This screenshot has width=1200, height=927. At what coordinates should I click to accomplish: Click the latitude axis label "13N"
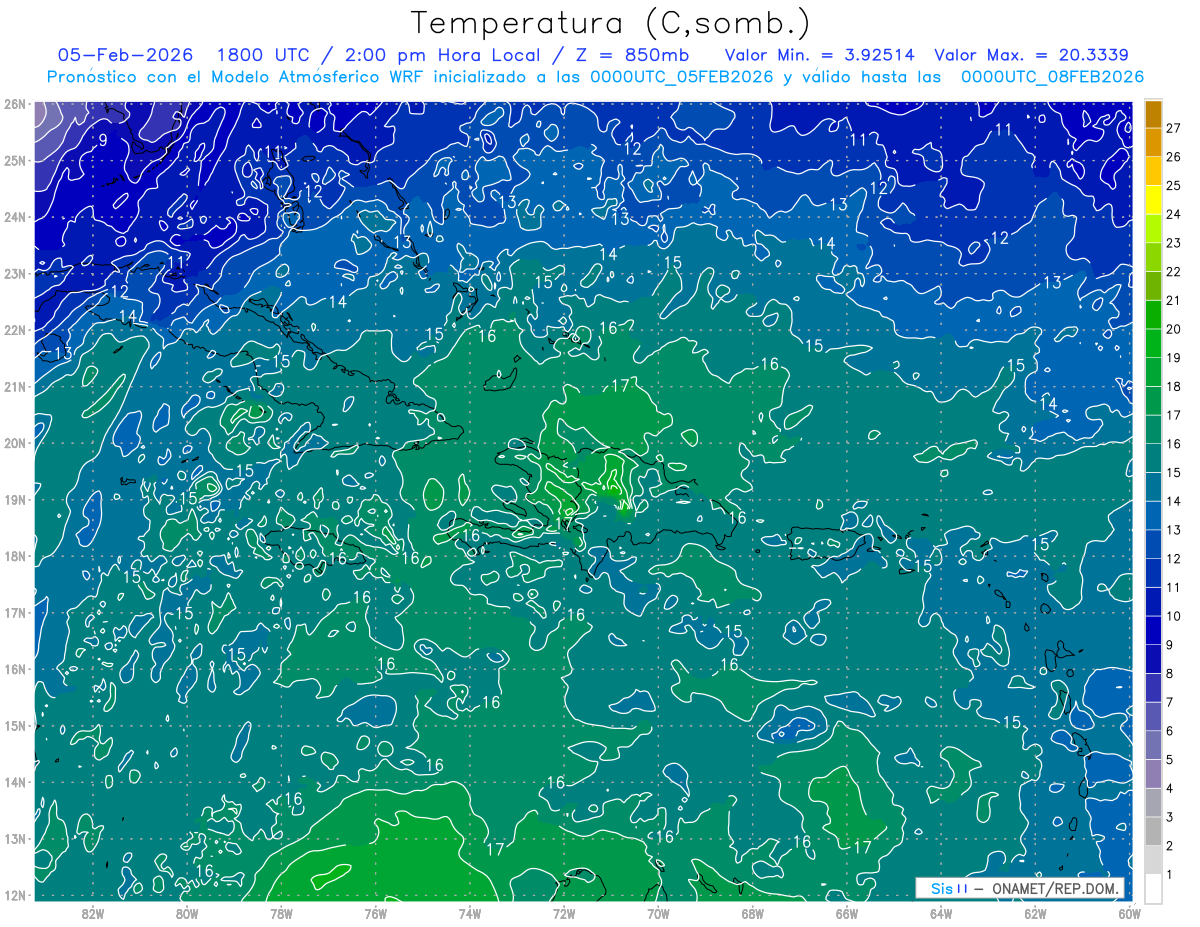(14, 838)
